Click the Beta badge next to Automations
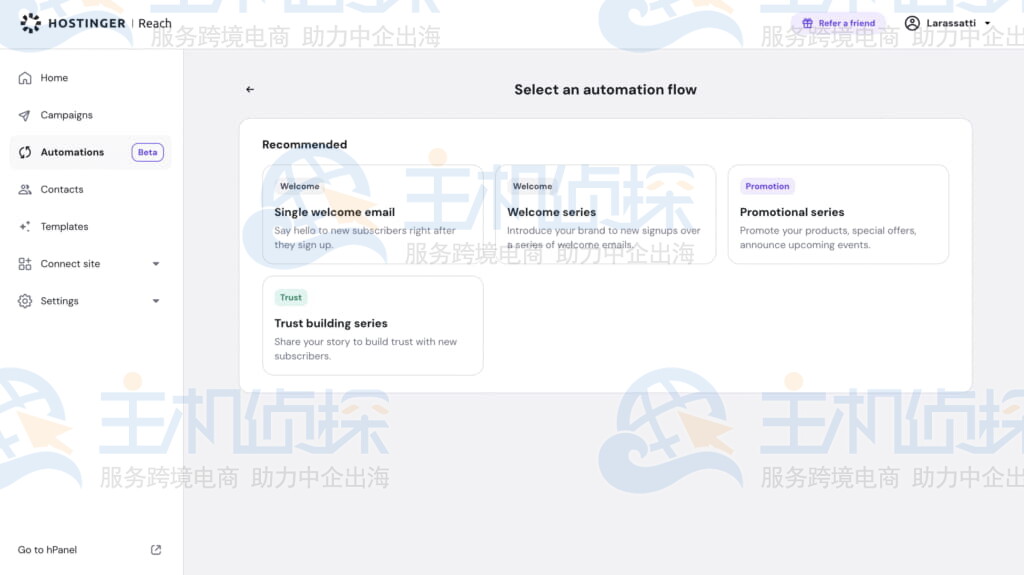The width and height of the screenshot is (1024, 575). click(x=148, y=152)
